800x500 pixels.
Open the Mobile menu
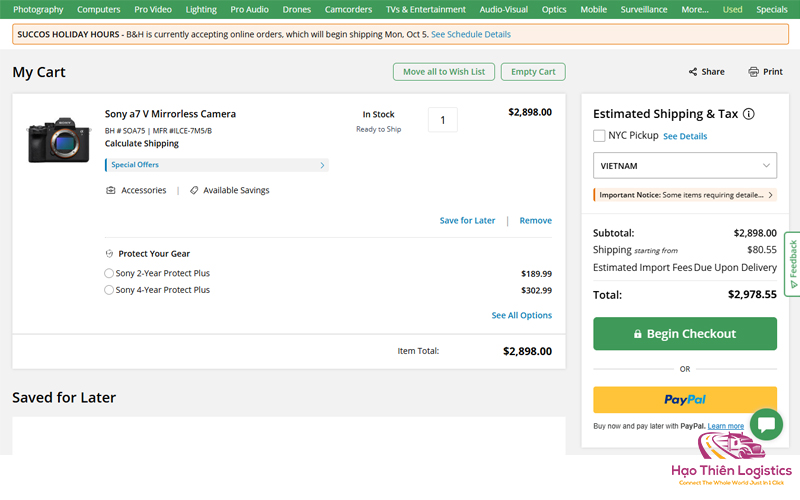[x=593, y=9]
